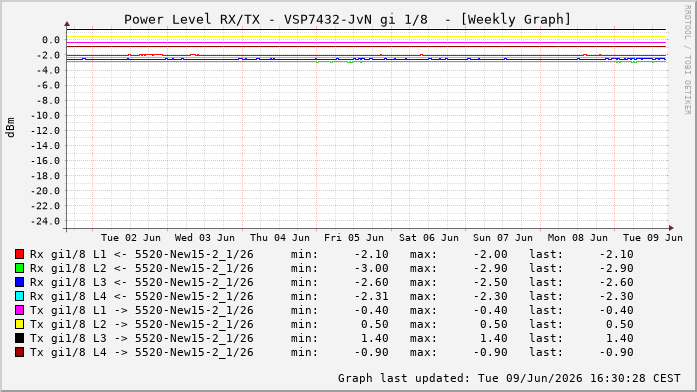Click the Tue 09 Jun axis label

coord(653,238)
